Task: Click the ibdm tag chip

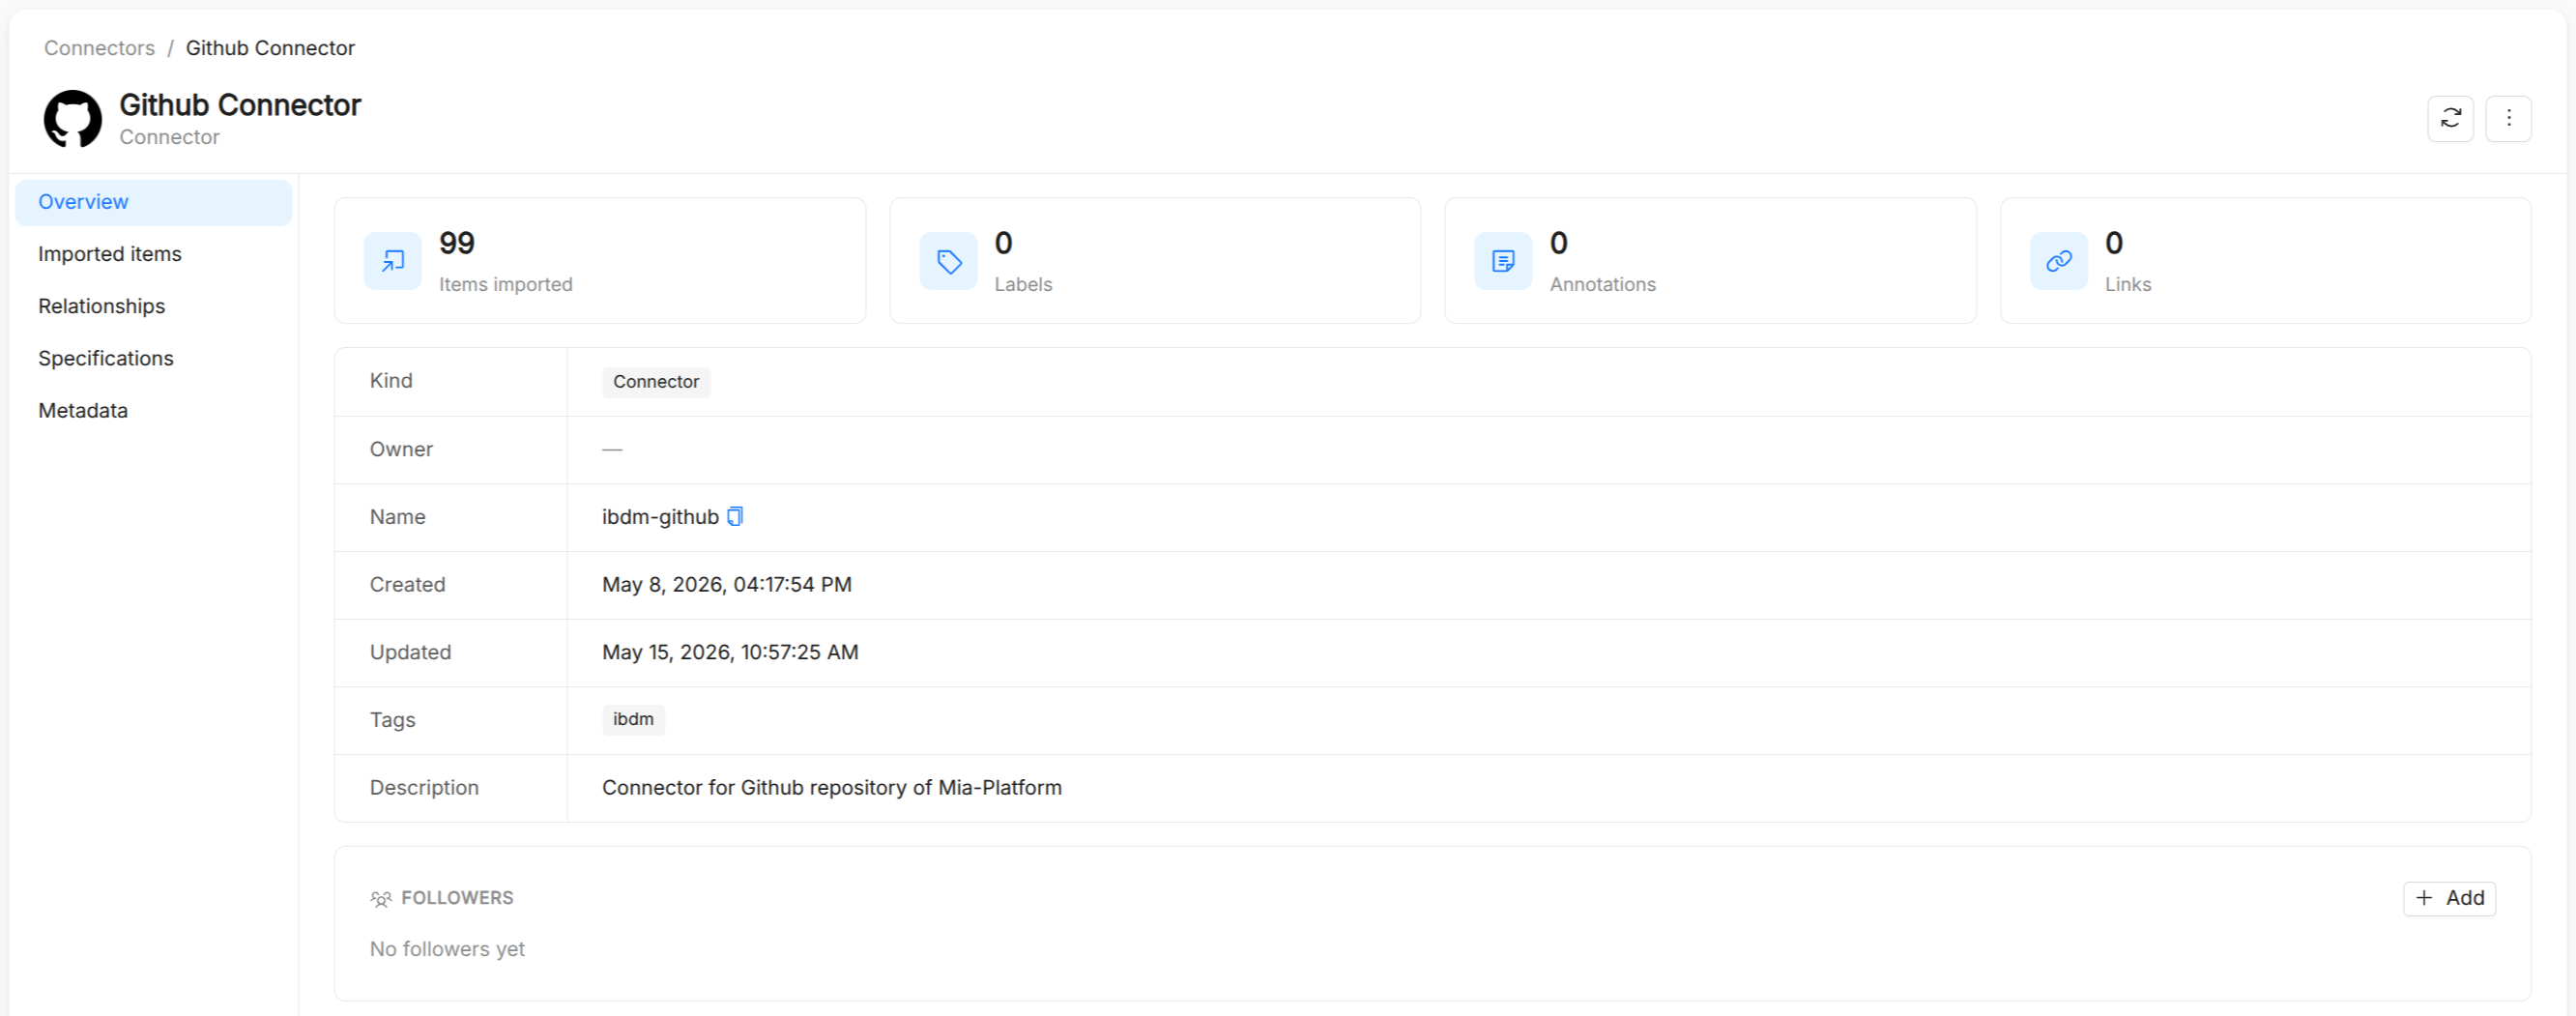Action: [x=633, y=719]
